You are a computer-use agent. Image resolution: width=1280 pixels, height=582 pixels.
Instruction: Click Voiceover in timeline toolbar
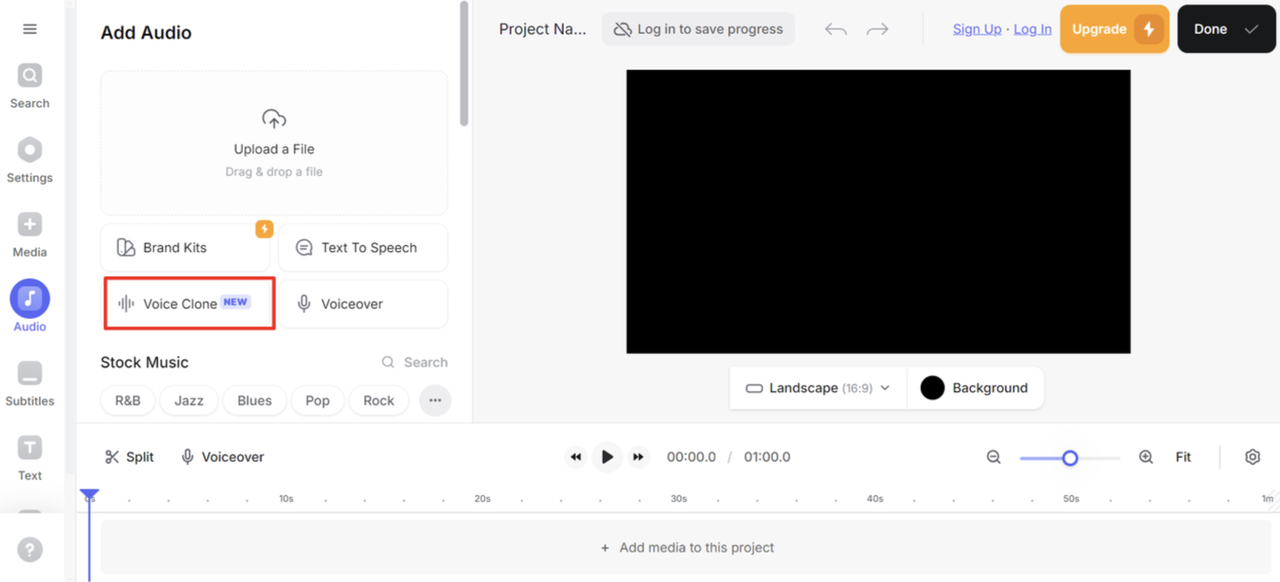pyautogui.click(x=222, y=457)
